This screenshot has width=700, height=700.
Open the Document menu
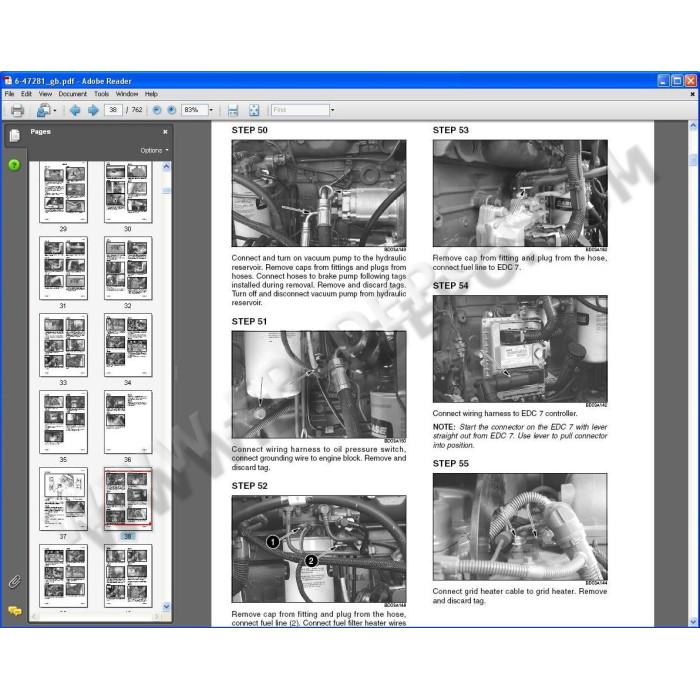point(72,94)
